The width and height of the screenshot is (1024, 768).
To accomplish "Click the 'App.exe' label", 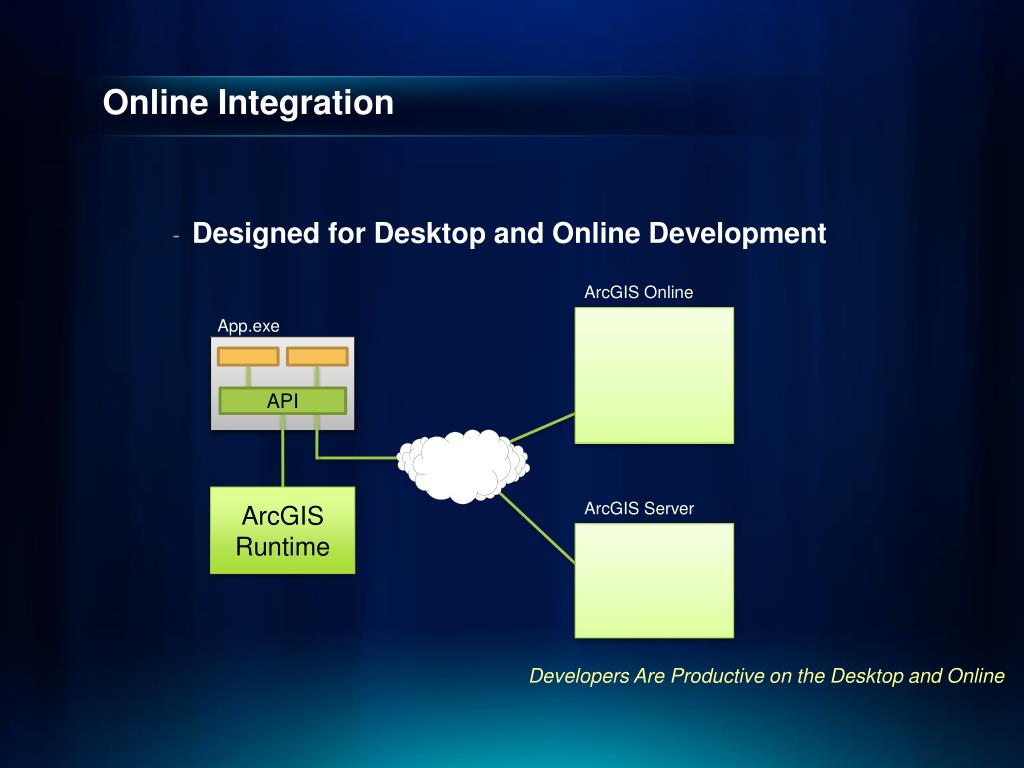I will 248,326.
